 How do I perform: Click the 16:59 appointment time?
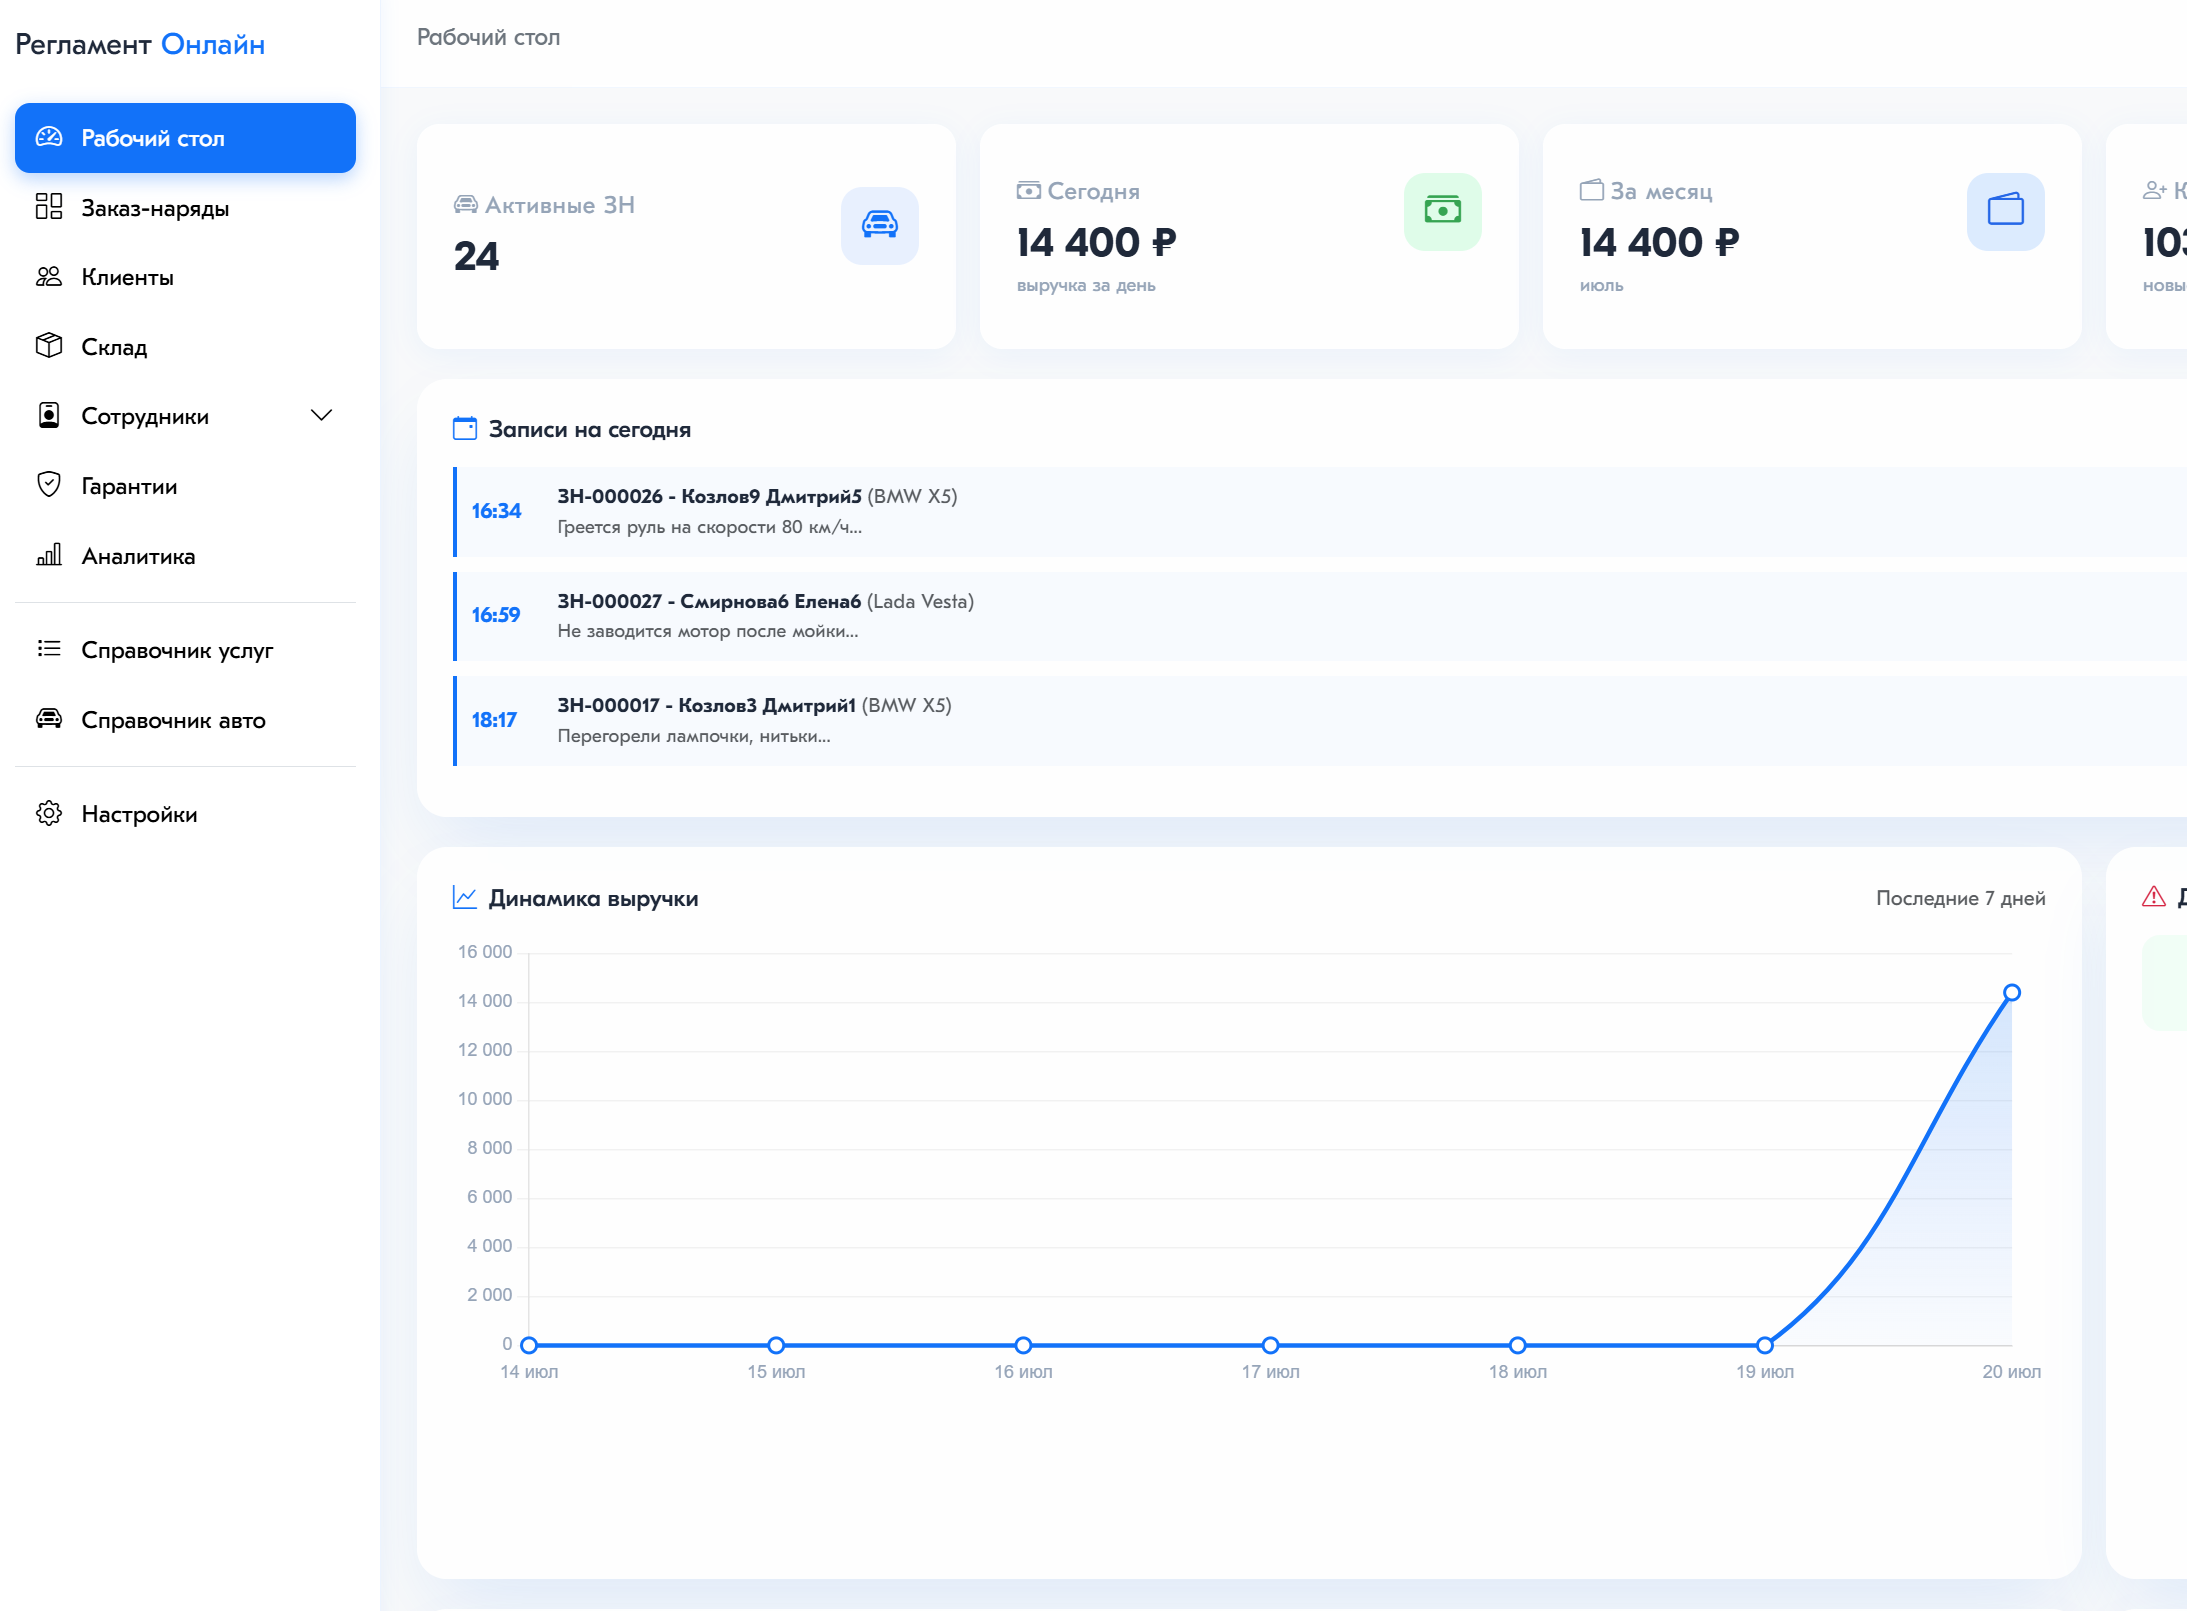tap(496, 615)
